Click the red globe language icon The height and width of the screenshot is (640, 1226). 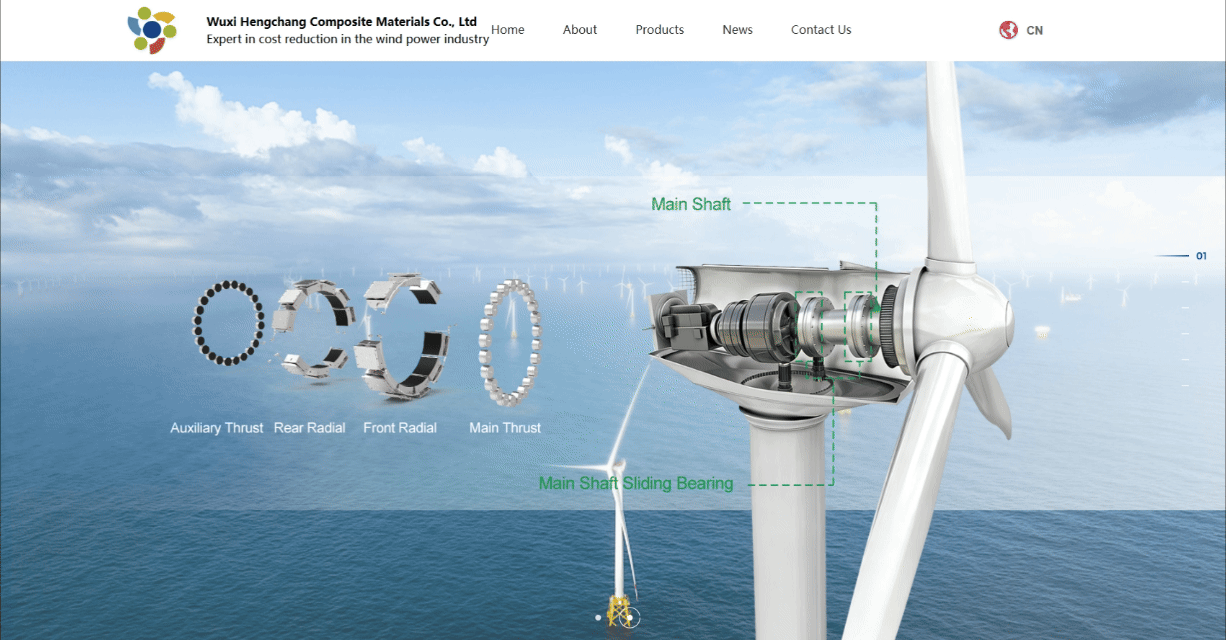click(1008, 30)
